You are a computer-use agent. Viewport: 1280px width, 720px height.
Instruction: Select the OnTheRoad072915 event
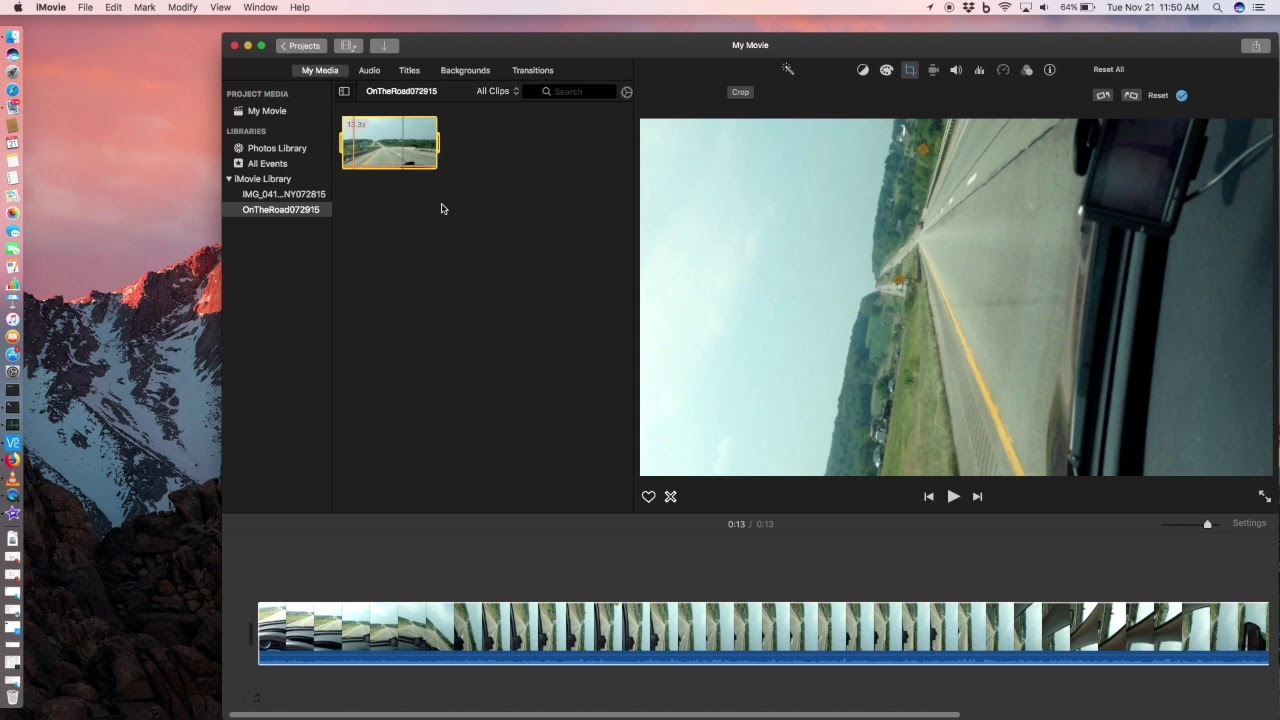(x=280, y=210)
